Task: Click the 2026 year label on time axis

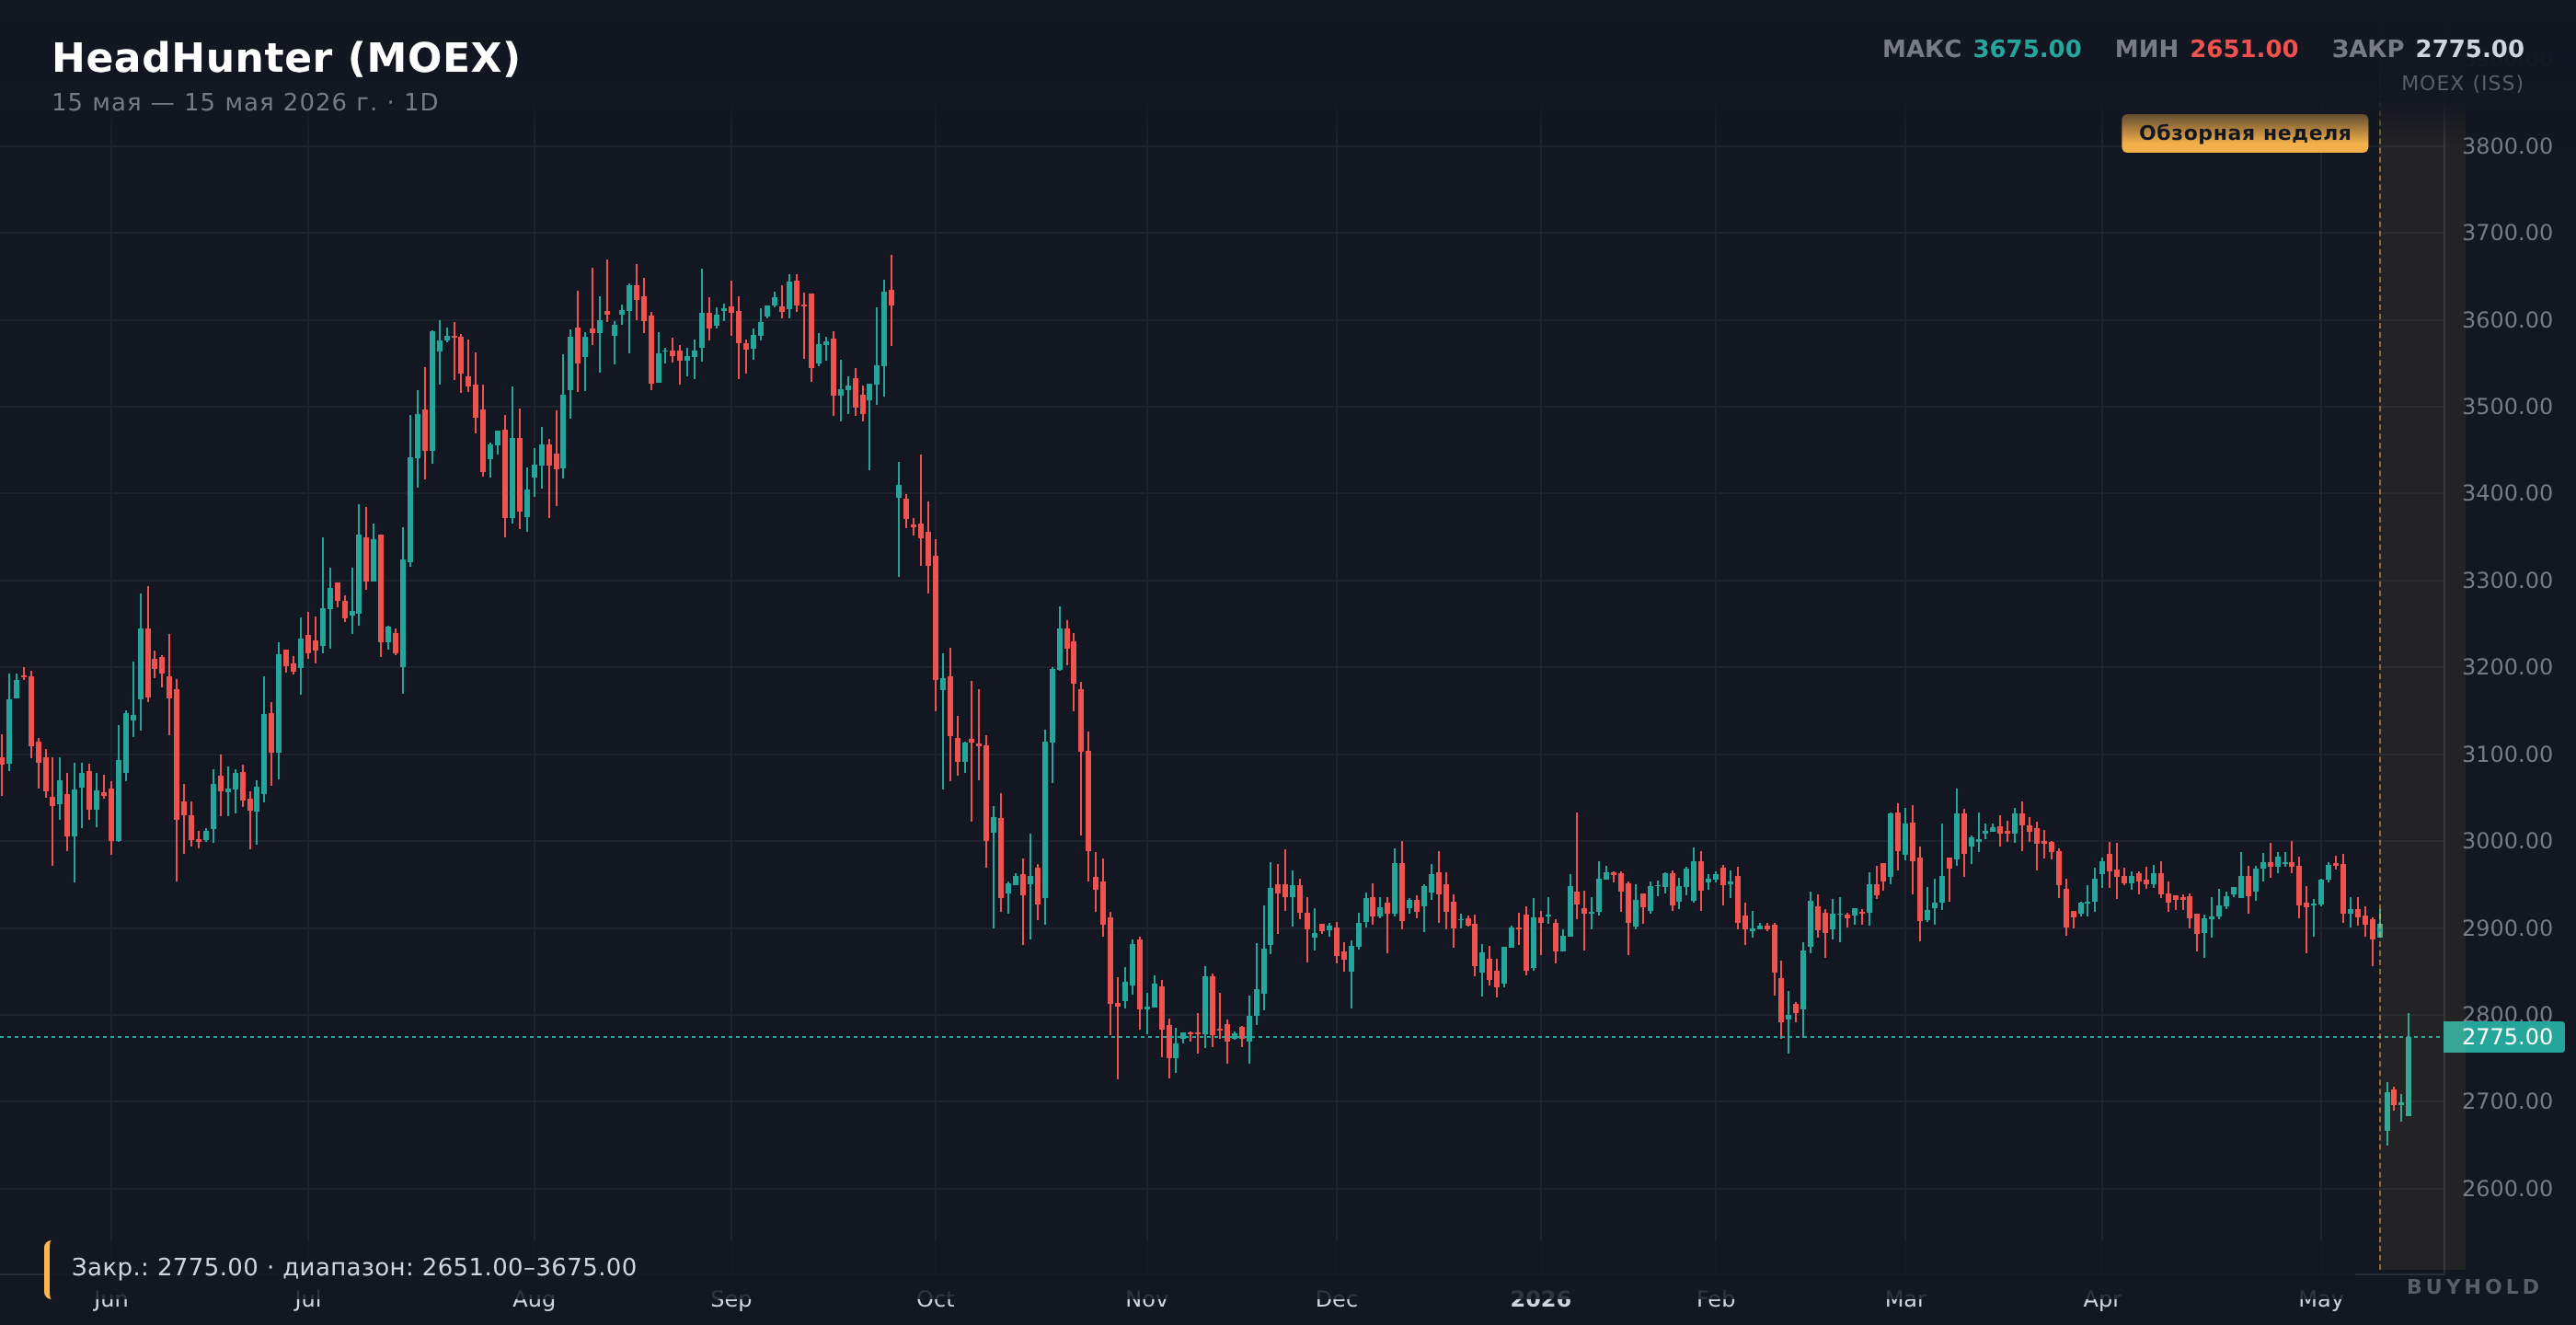Action: [1541, 1300]
